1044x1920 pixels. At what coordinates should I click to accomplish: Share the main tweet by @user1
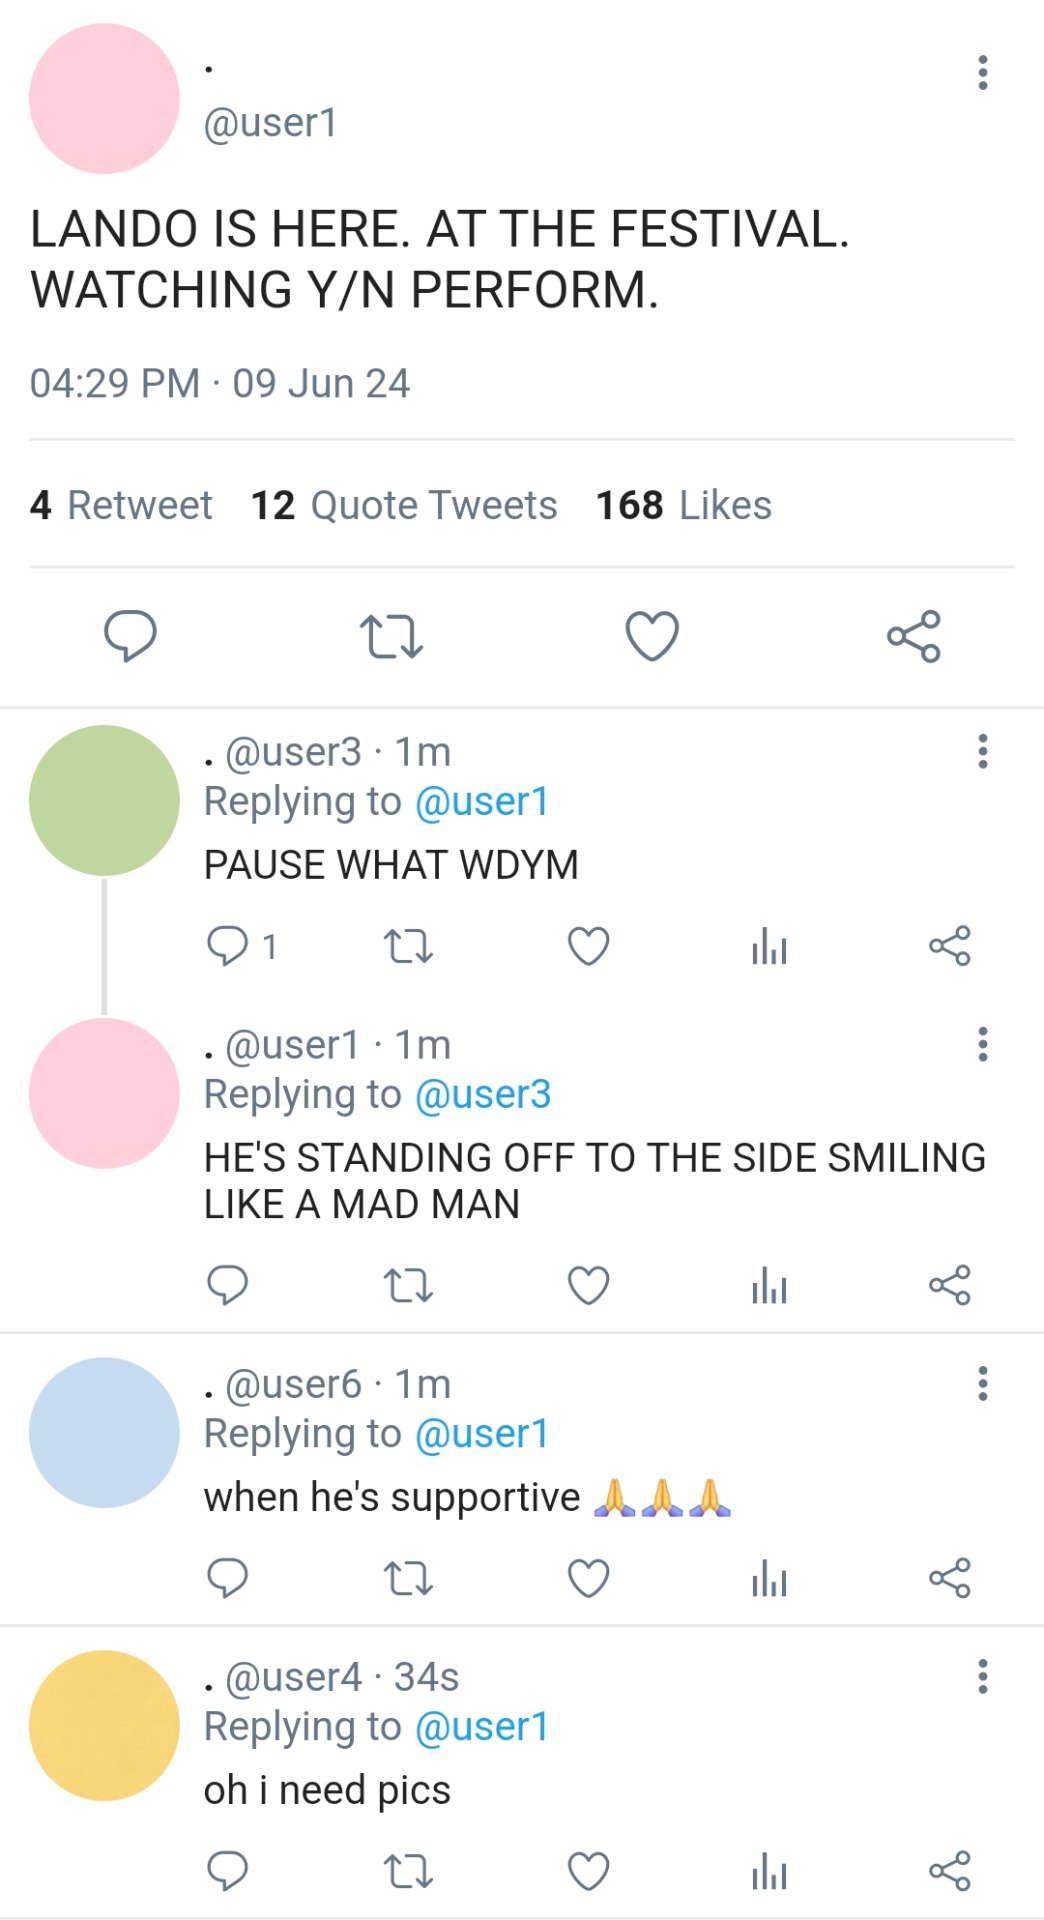[x=914, y=636]
